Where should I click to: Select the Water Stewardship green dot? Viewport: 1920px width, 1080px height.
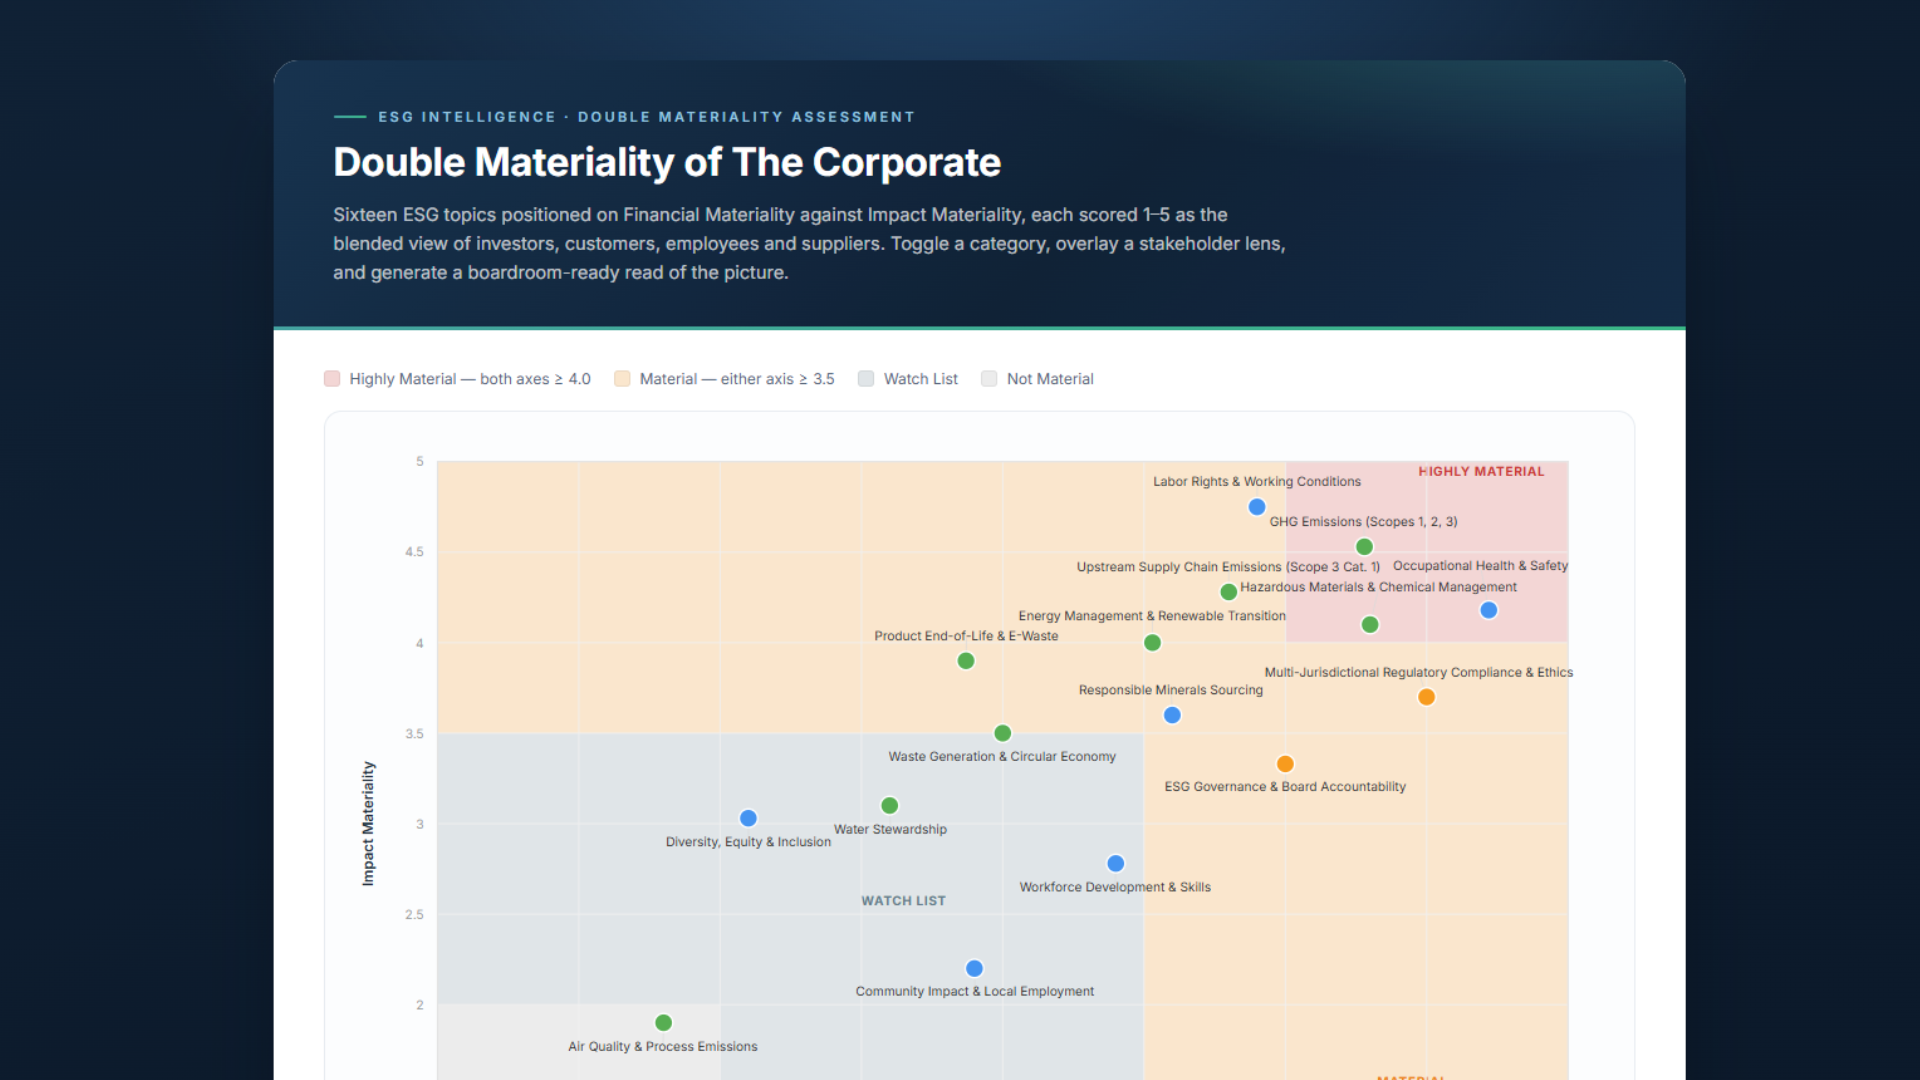point(890,805)
